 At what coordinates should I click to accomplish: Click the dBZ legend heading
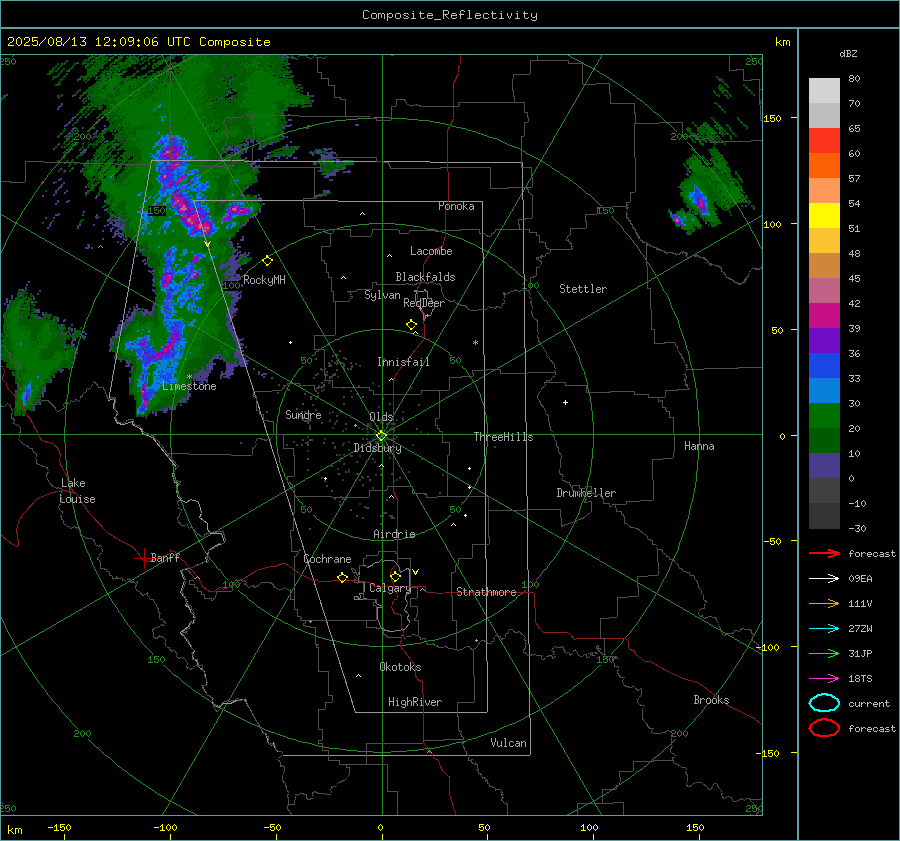pyautogui.click(x=848, y=54)
